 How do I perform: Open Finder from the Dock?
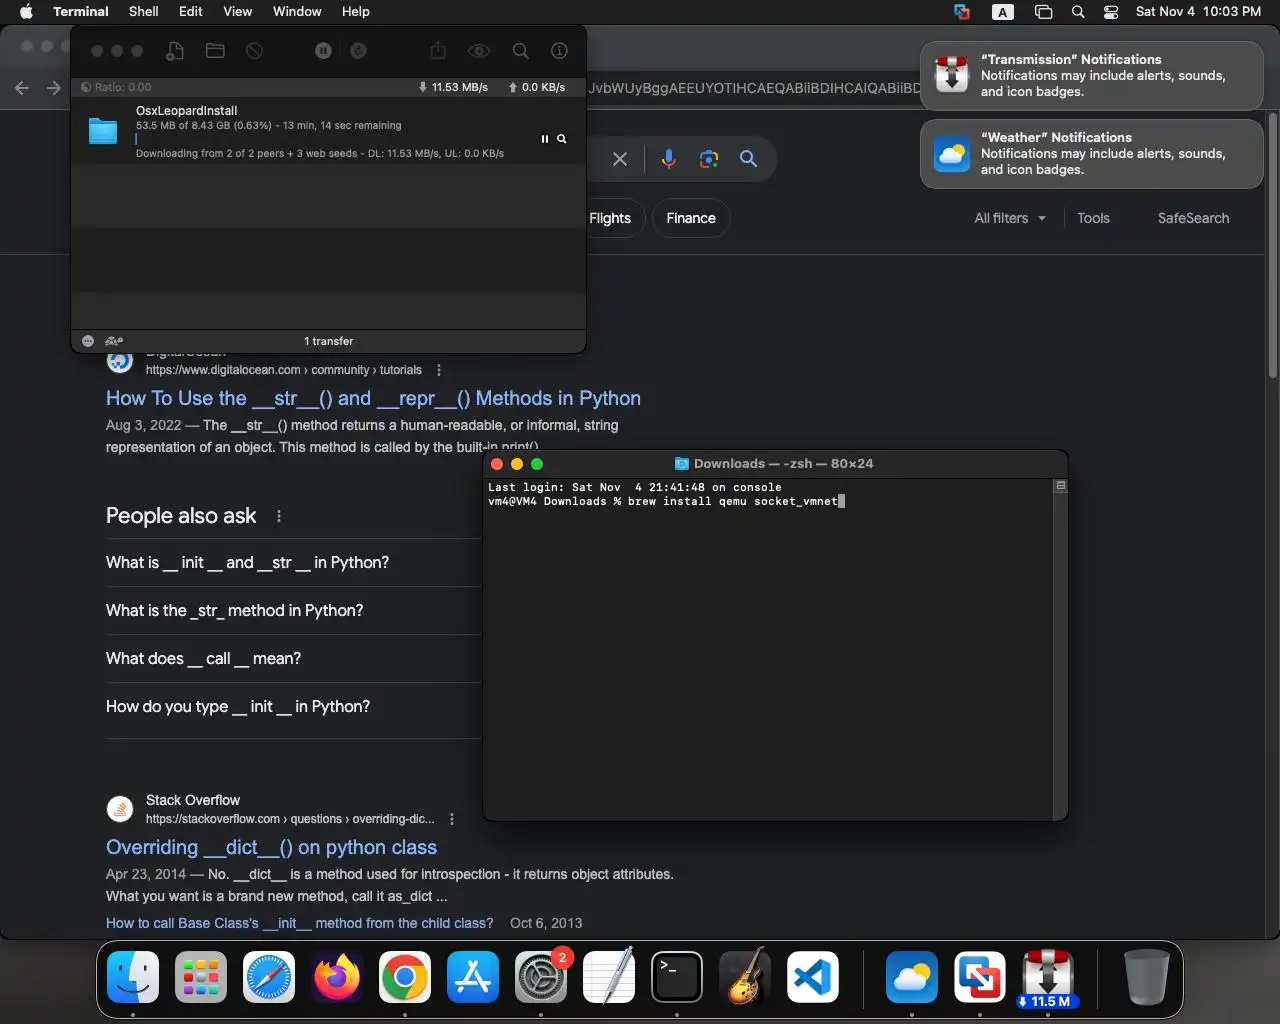coord(133,977)
